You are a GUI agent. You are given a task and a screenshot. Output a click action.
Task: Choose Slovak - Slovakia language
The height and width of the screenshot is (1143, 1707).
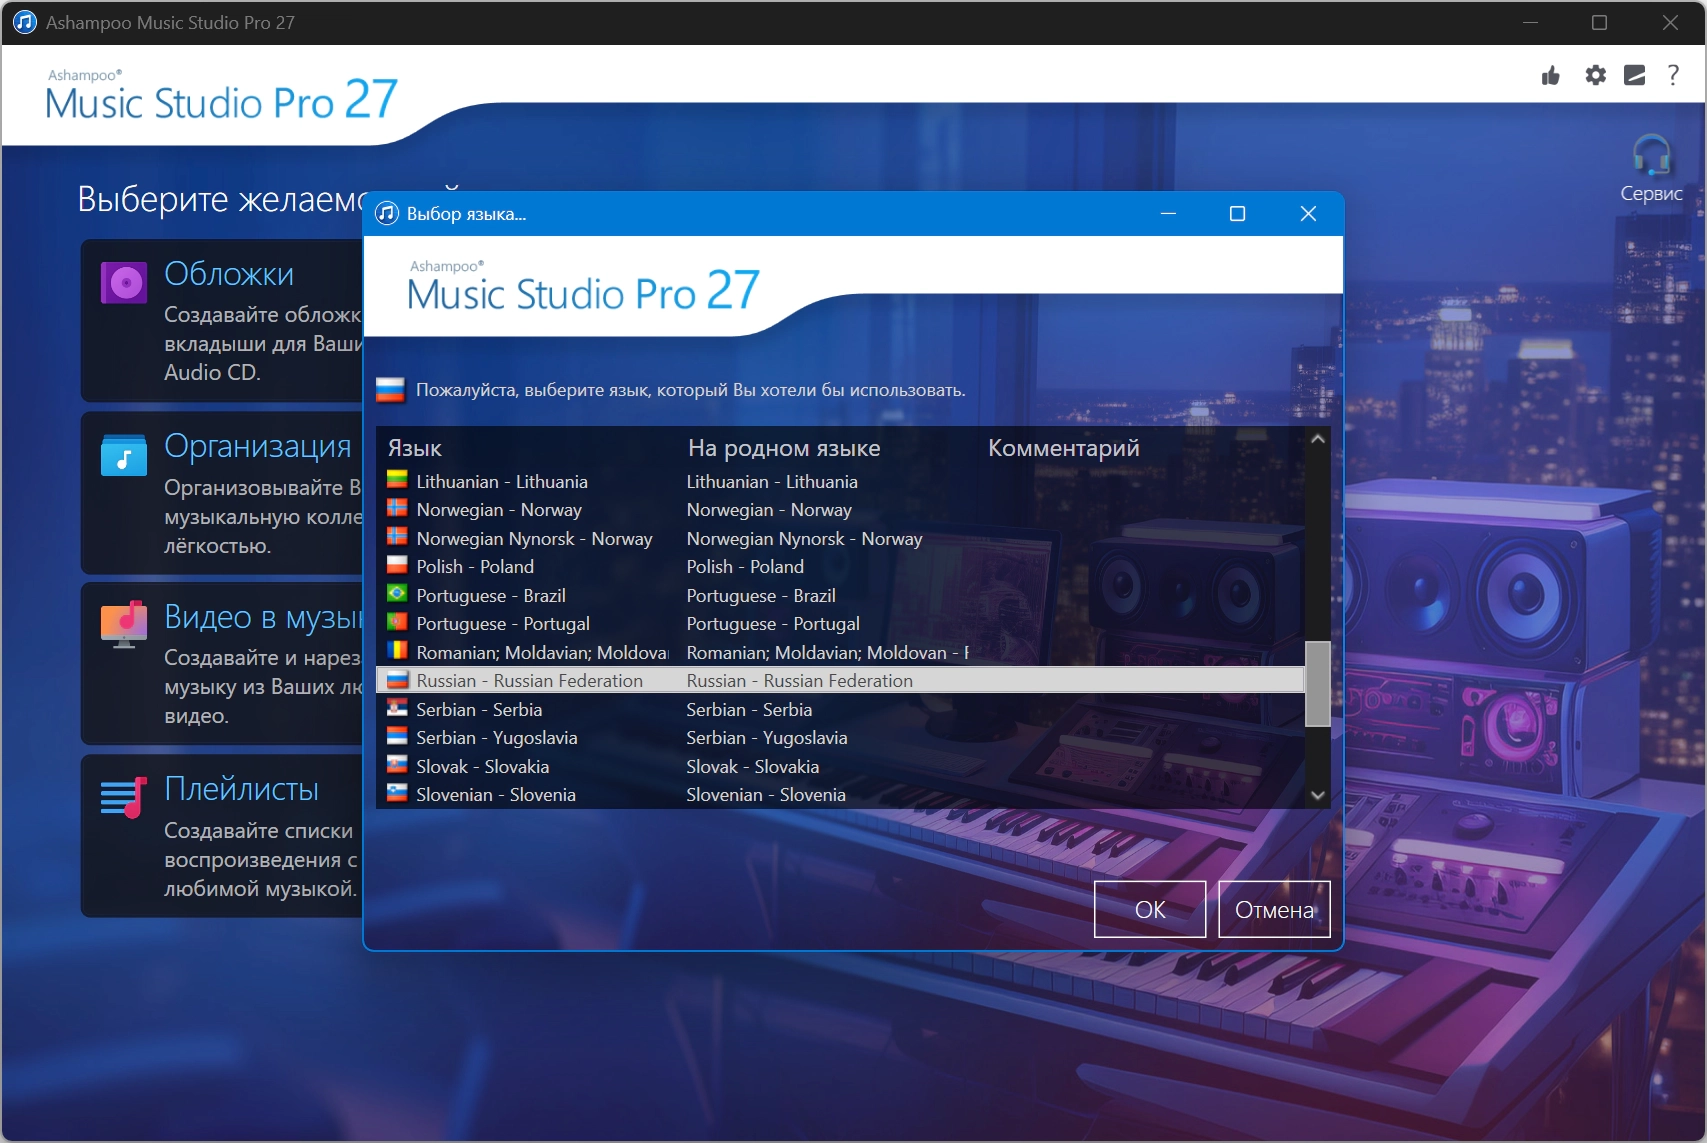483,766
